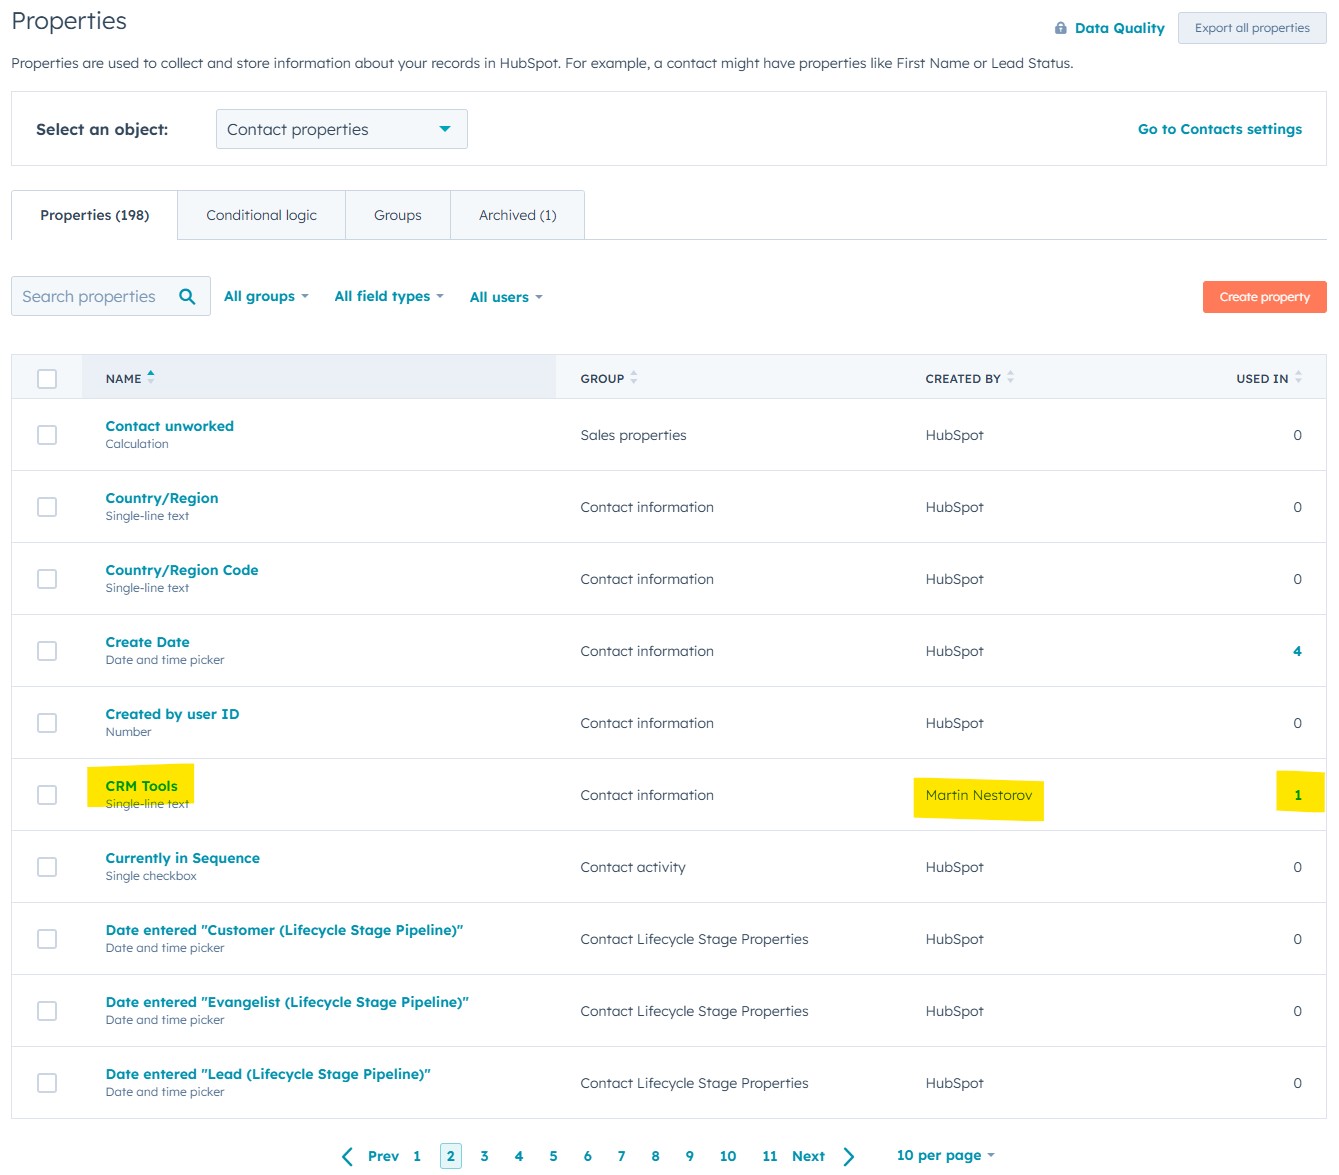
Task: Jump to page 11
Action: coord(770,1156)
